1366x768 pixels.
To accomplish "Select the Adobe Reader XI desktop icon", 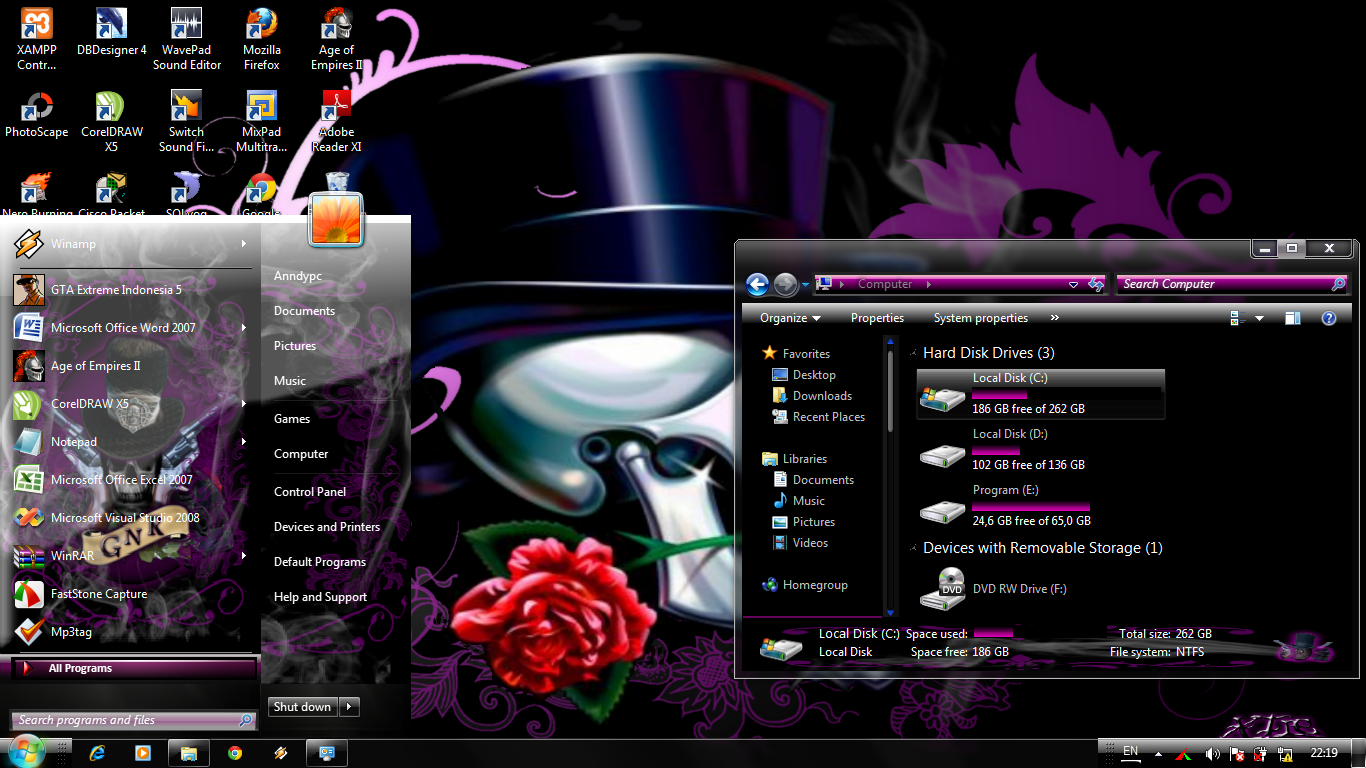I will [336, 121].
